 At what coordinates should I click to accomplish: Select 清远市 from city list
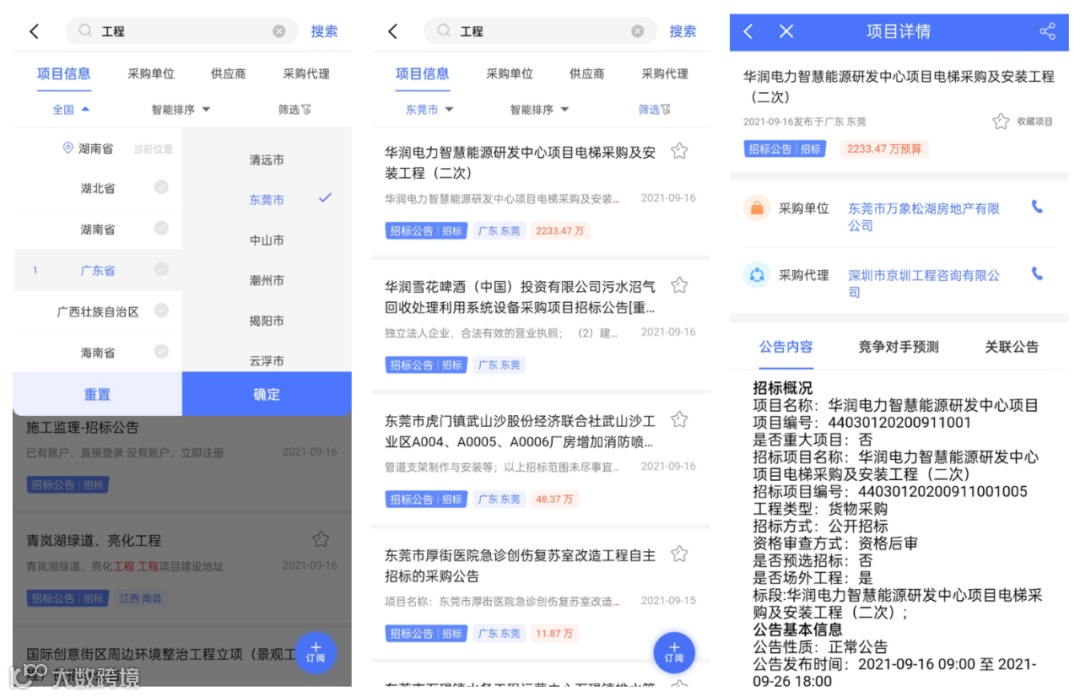tap(267, 160)
